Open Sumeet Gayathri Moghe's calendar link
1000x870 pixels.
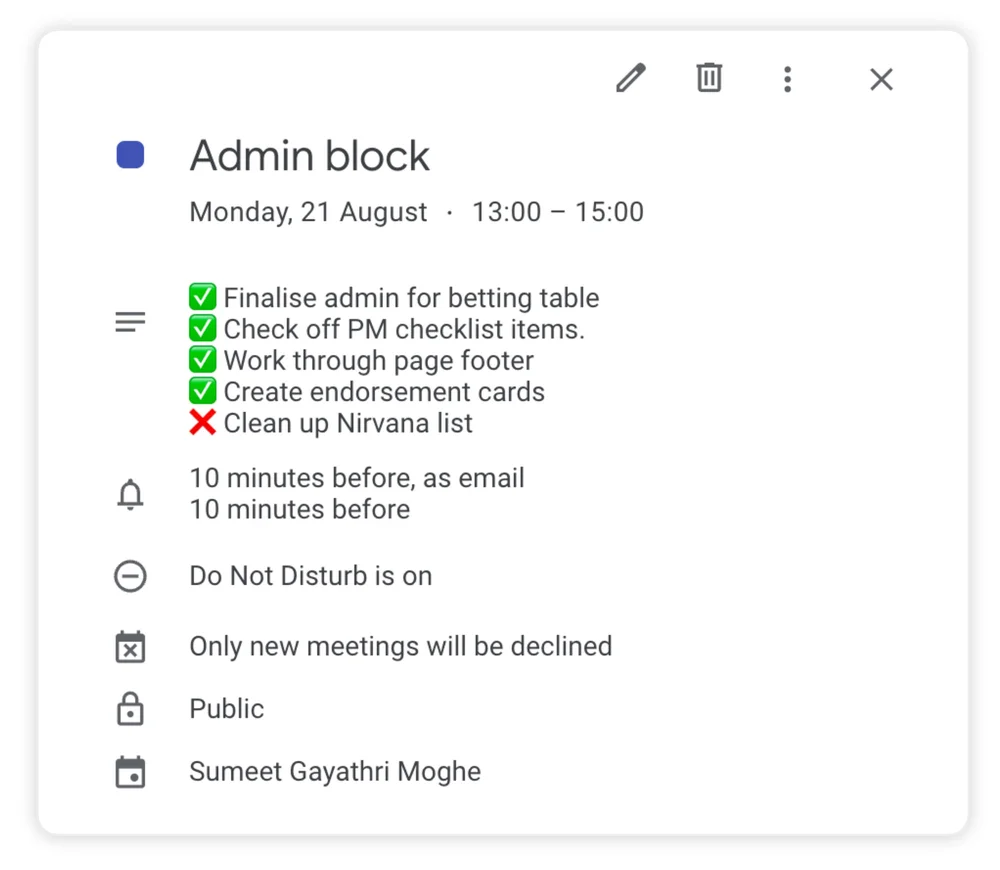(x=334, y=772)
